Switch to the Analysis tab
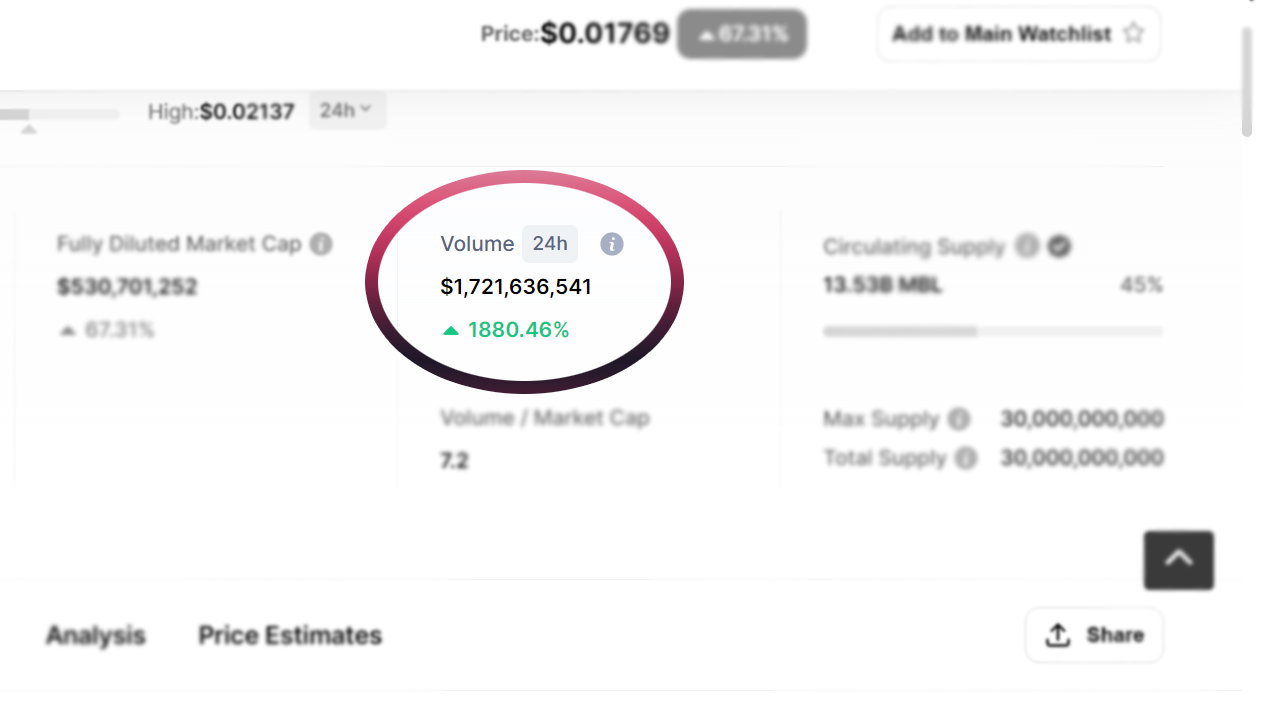The image size is (1280, 720). [96, 635]
